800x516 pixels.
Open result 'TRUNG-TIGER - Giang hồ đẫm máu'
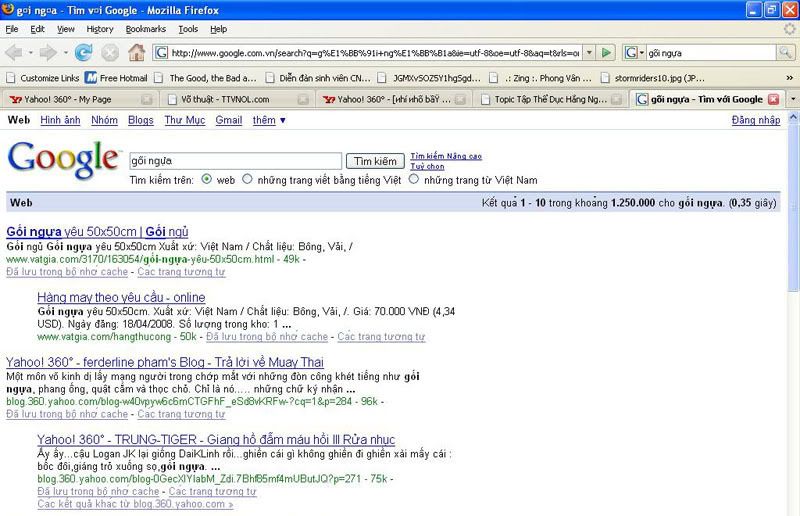tap(216, 439)
